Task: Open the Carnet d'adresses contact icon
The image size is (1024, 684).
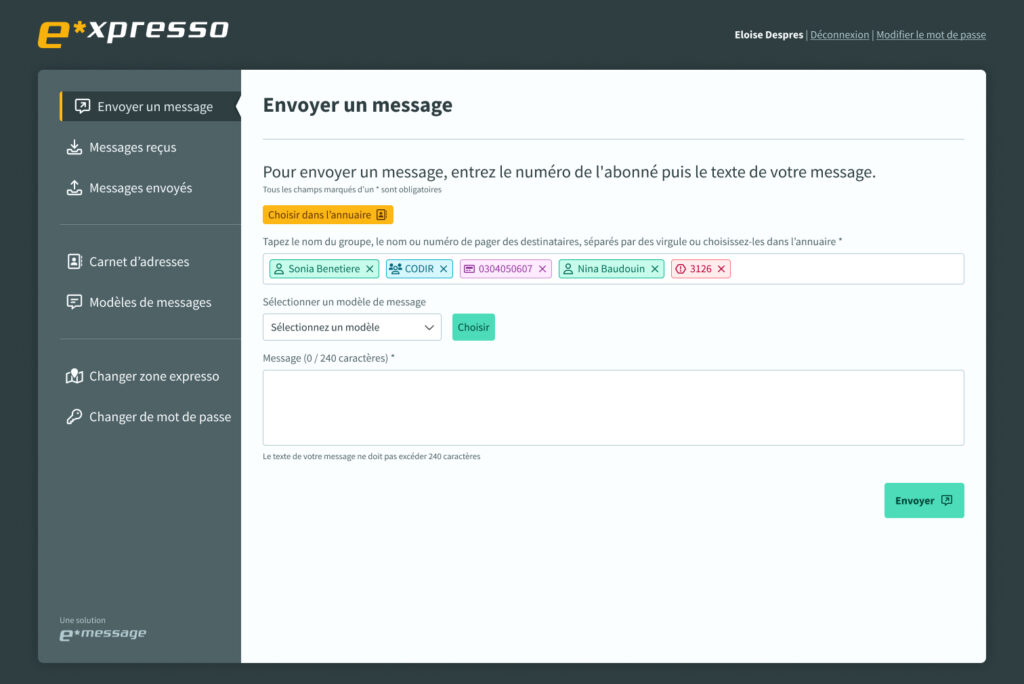Action: tap(74, 261)
